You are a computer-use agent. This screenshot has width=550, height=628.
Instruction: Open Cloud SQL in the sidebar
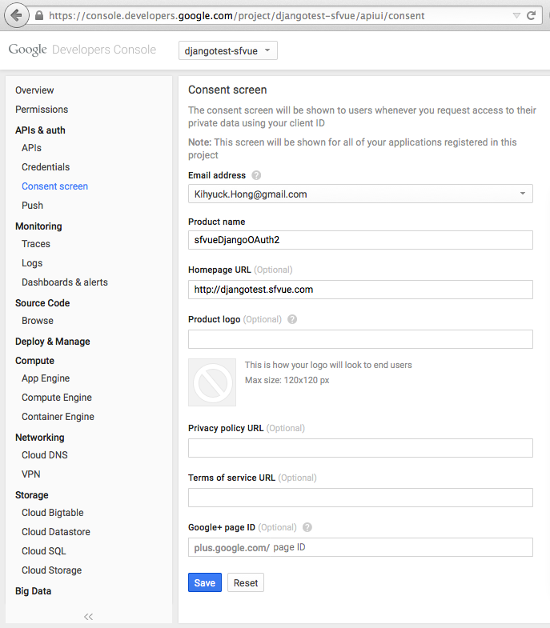click(44, 552)
